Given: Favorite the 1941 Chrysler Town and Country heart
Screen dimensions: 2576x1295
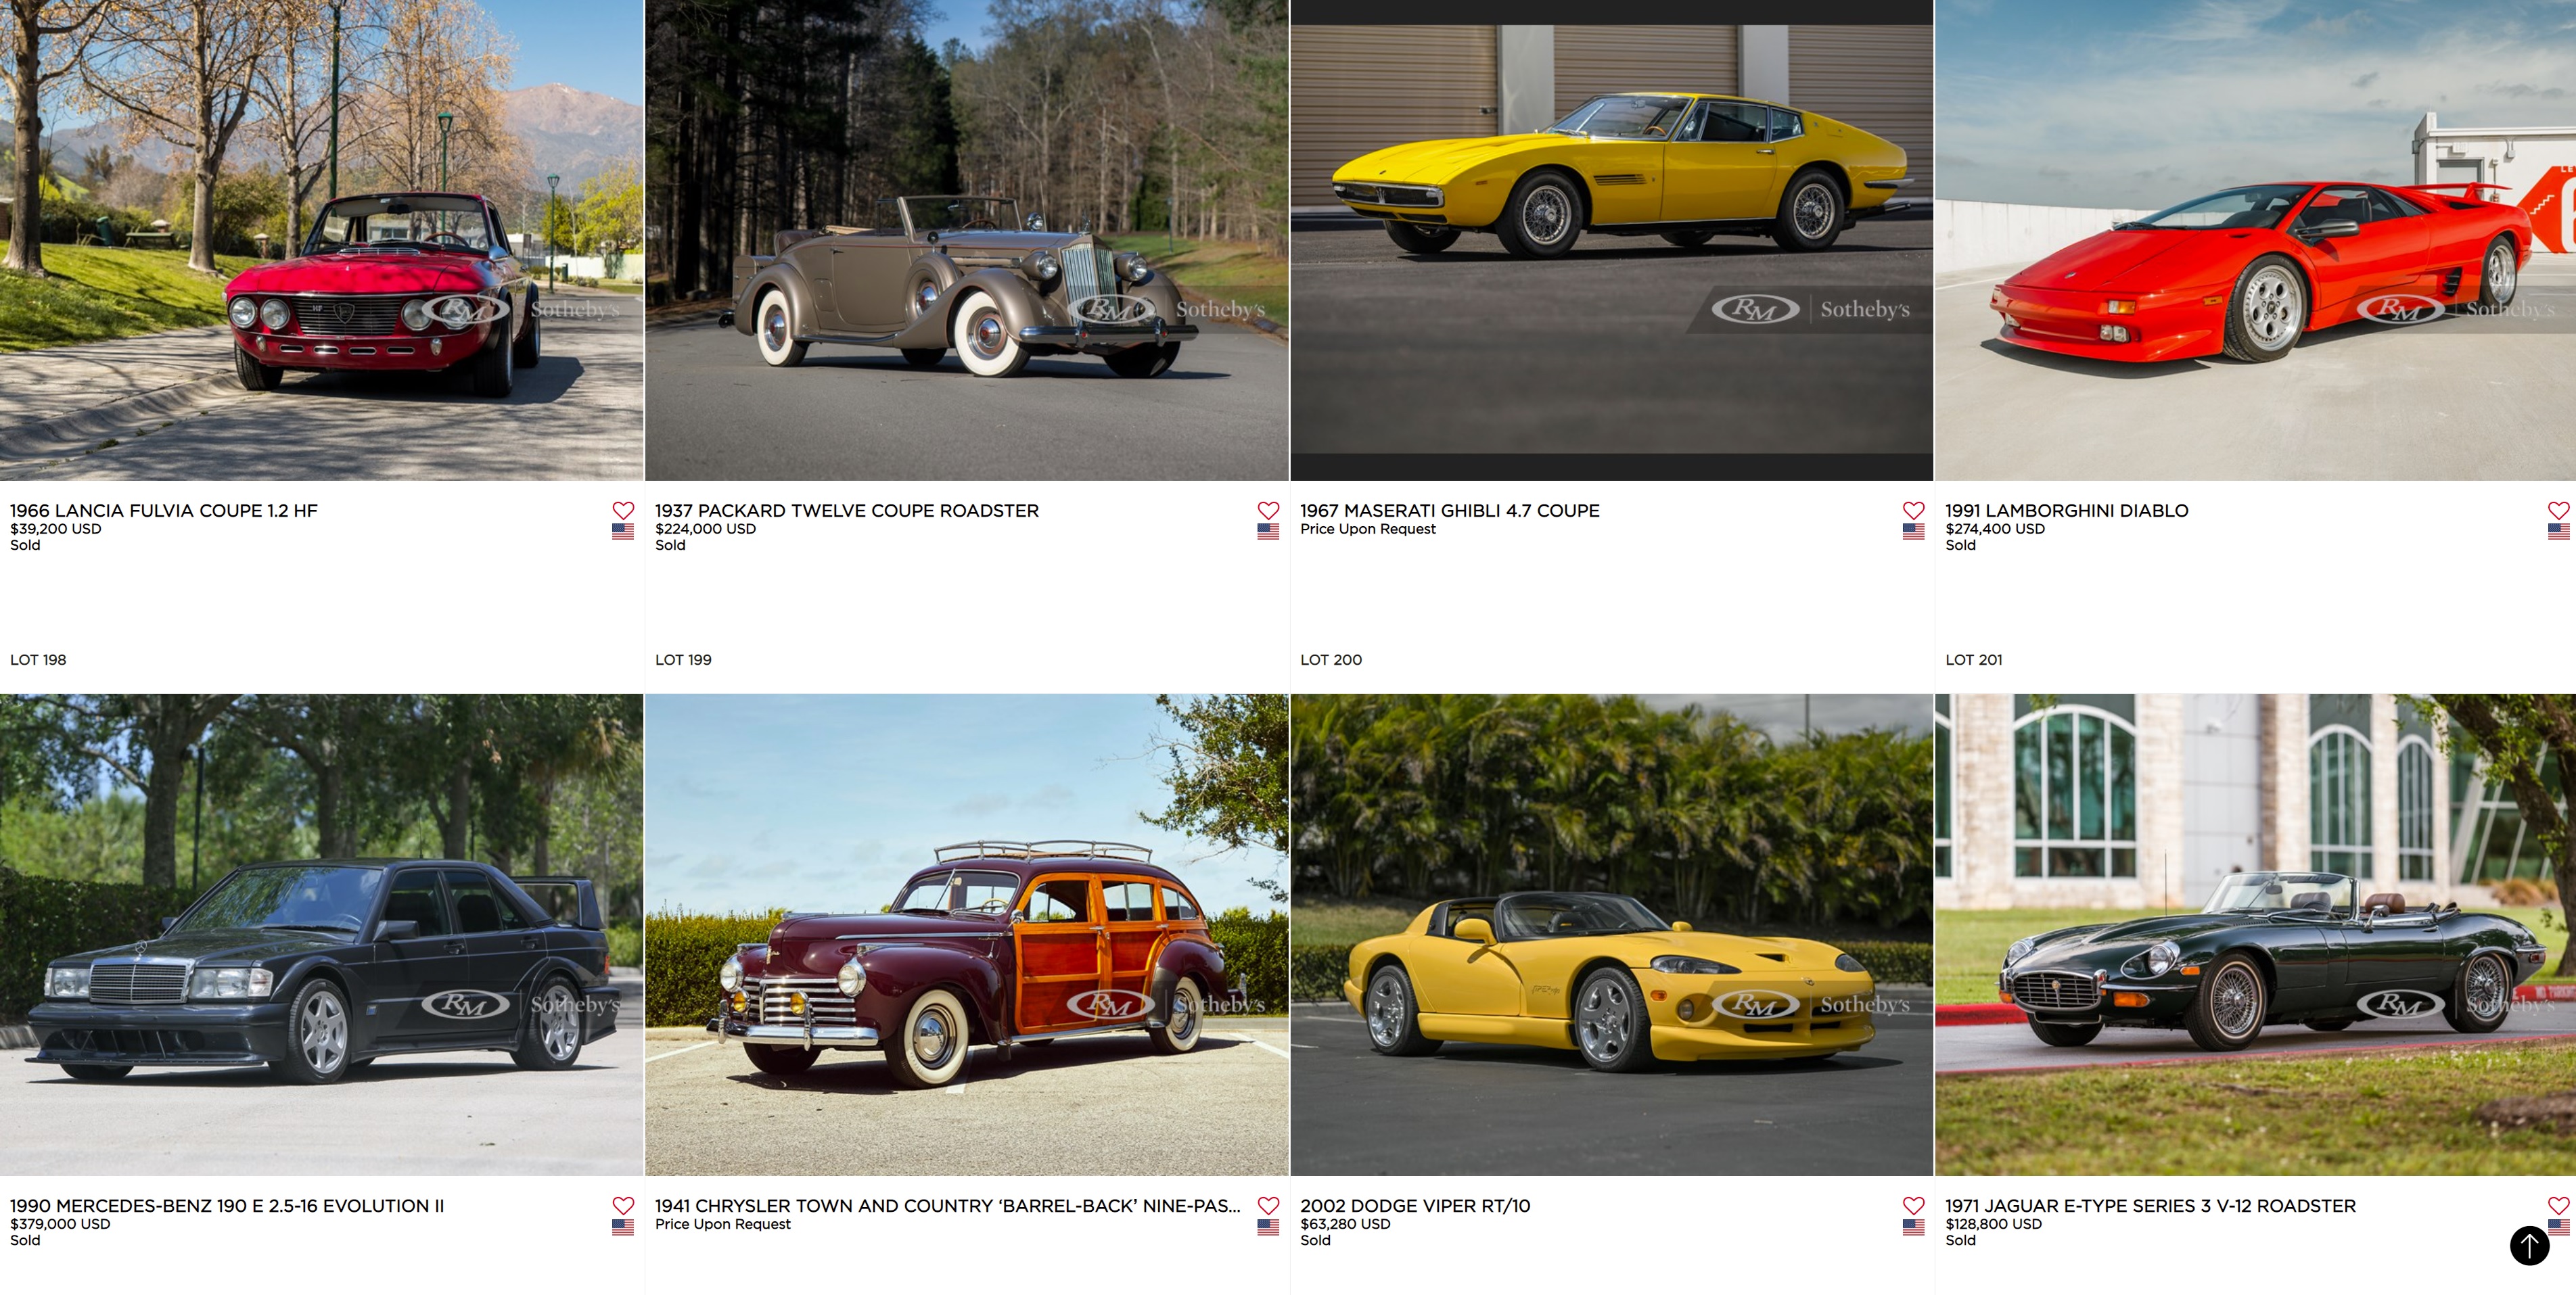Looking at the screenshot, I should pyautogui.click(x=1268, y=1205).
